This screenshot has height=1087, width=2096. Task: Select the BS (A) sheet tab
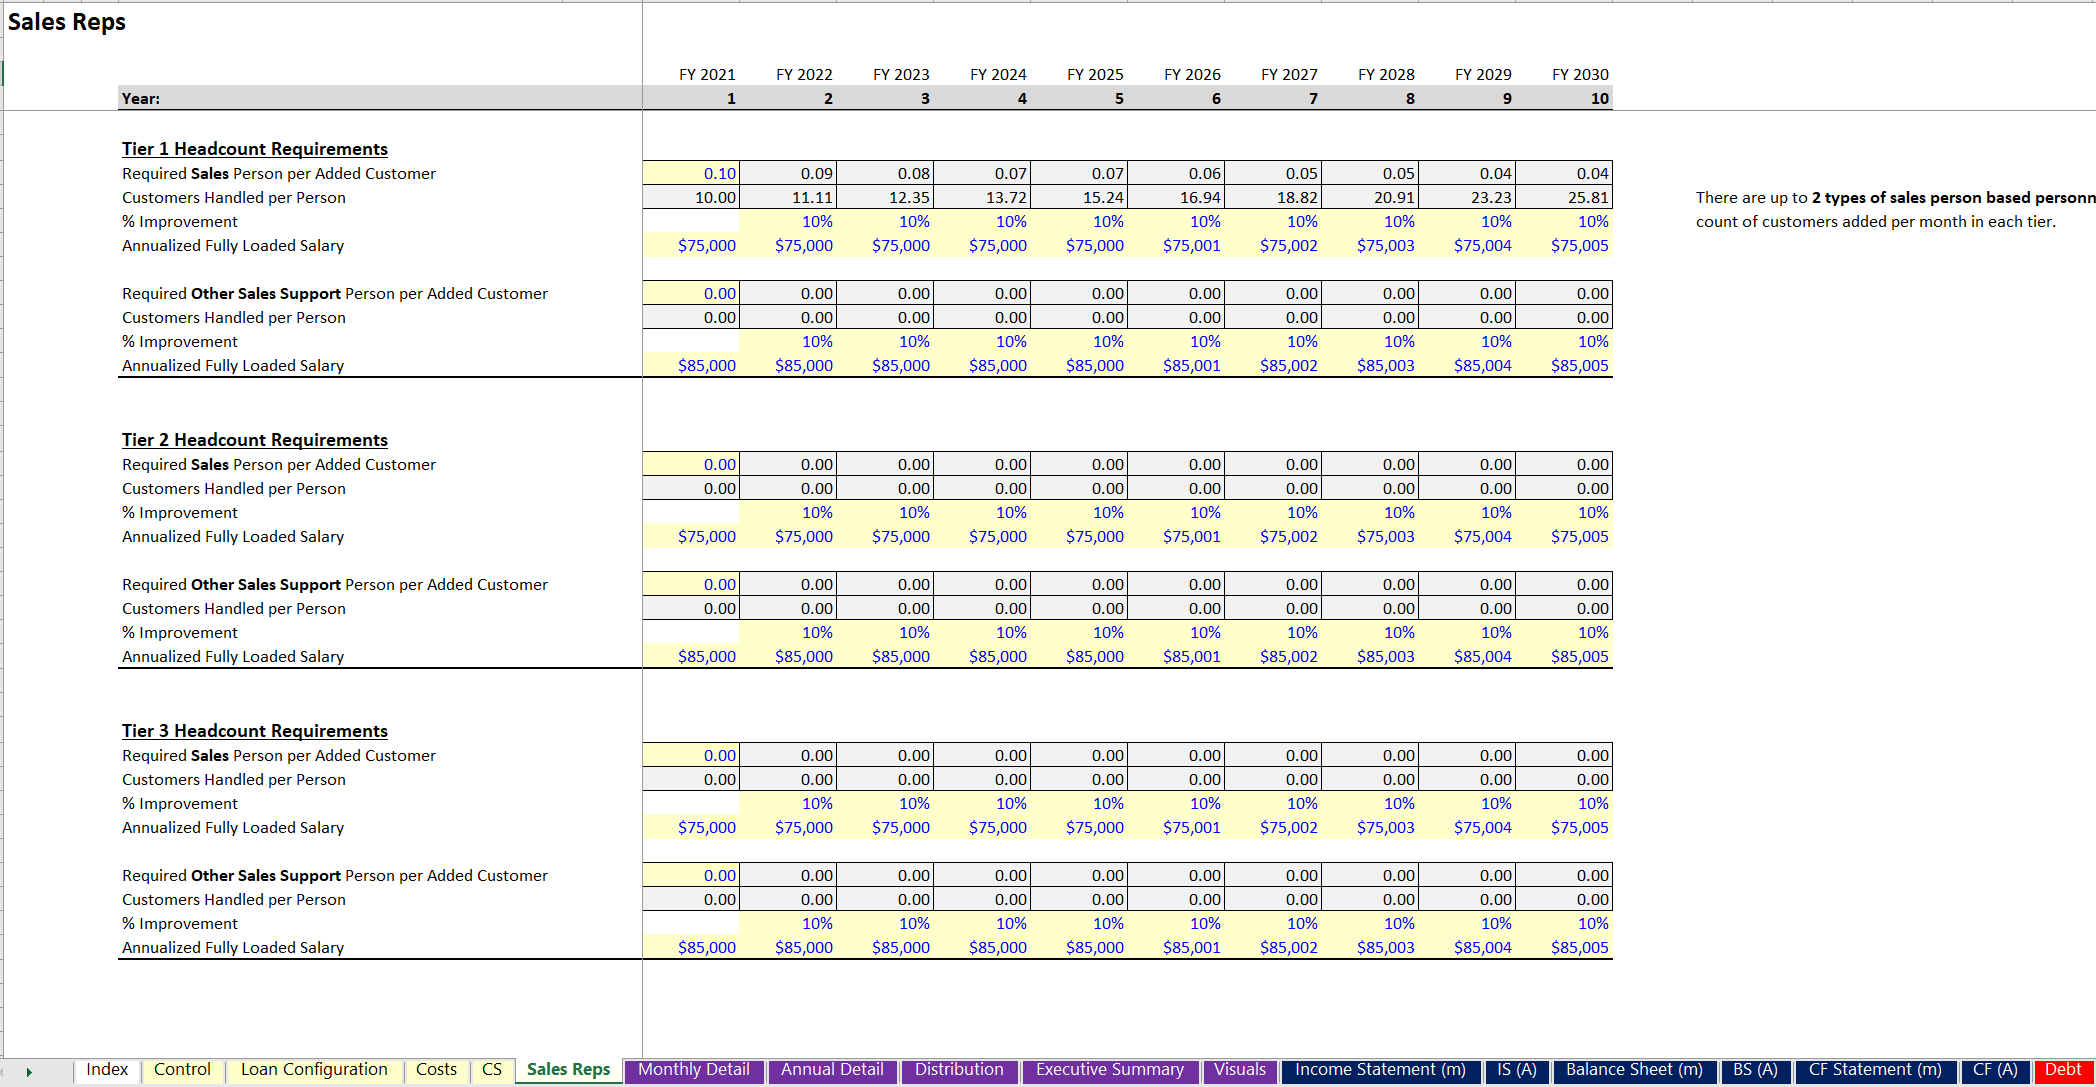click(1756, 1069)
